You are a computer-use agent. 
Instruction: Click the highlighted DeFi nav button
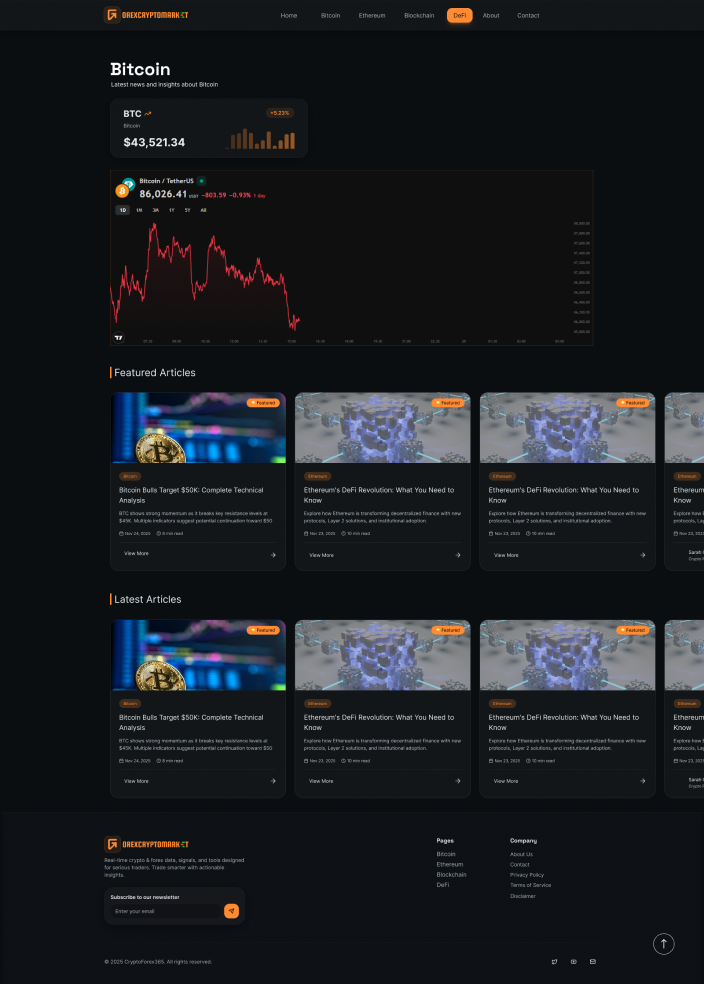point(460,16)
